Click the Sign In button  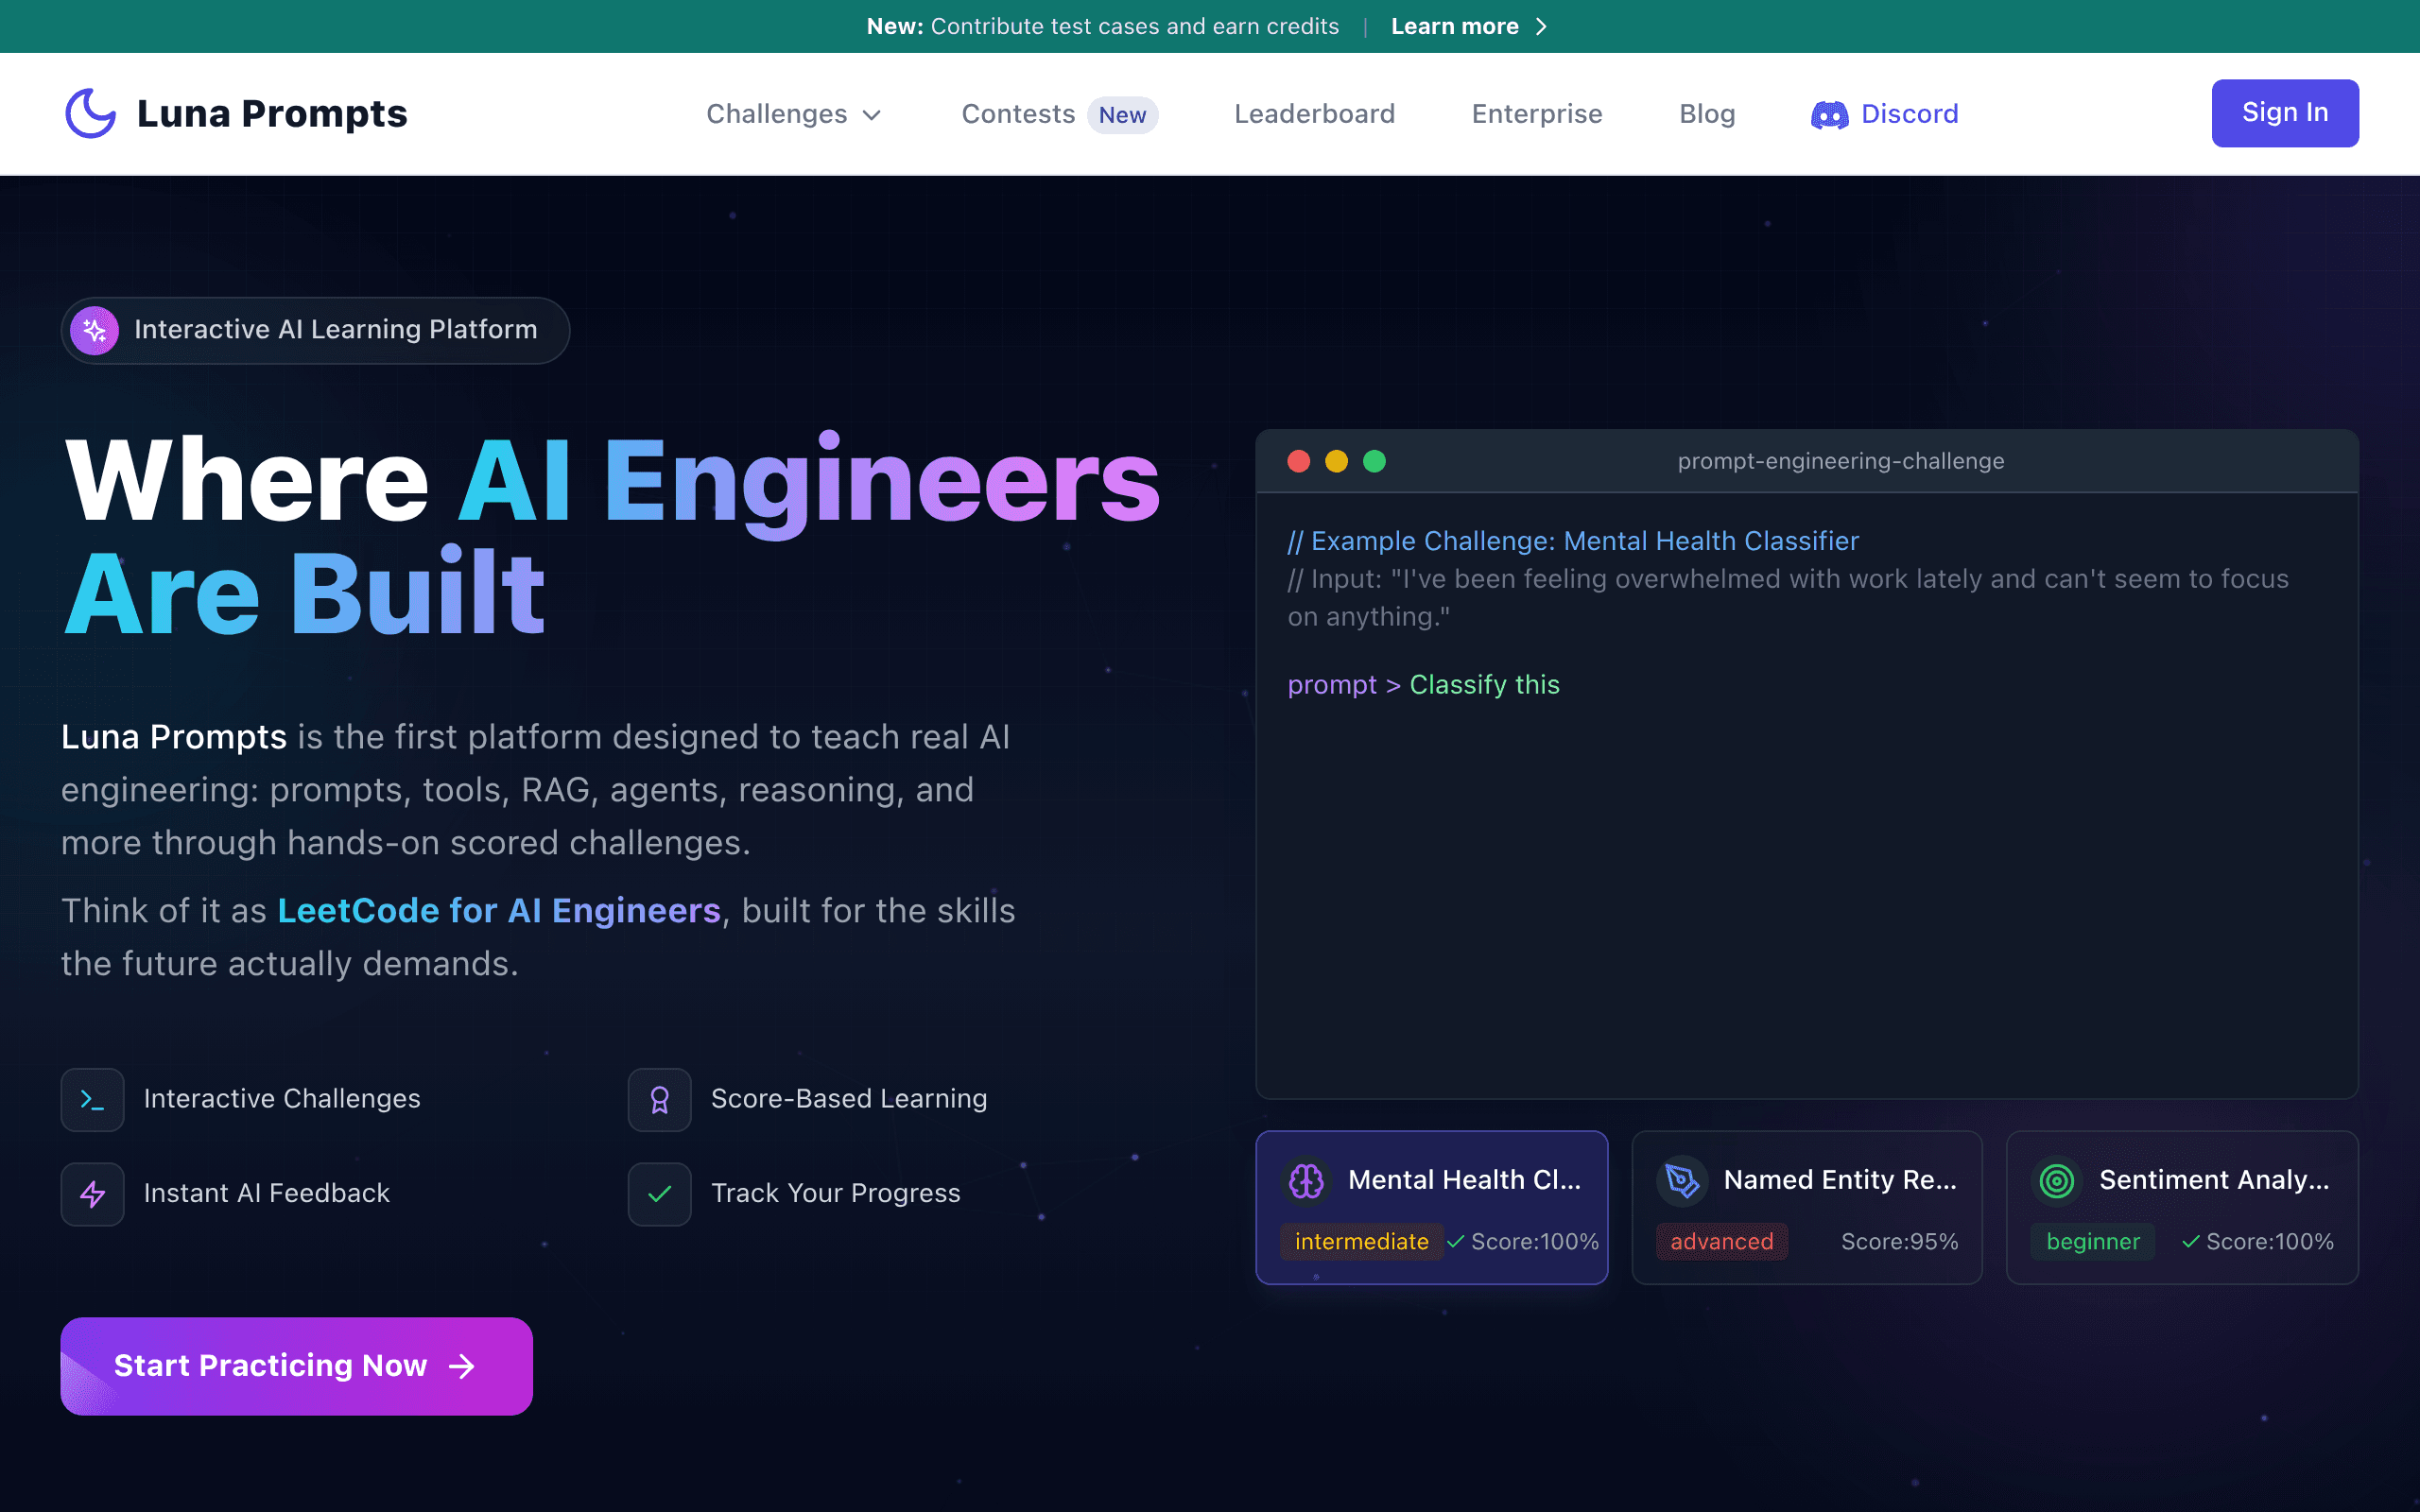click(x=2285, y=113)
